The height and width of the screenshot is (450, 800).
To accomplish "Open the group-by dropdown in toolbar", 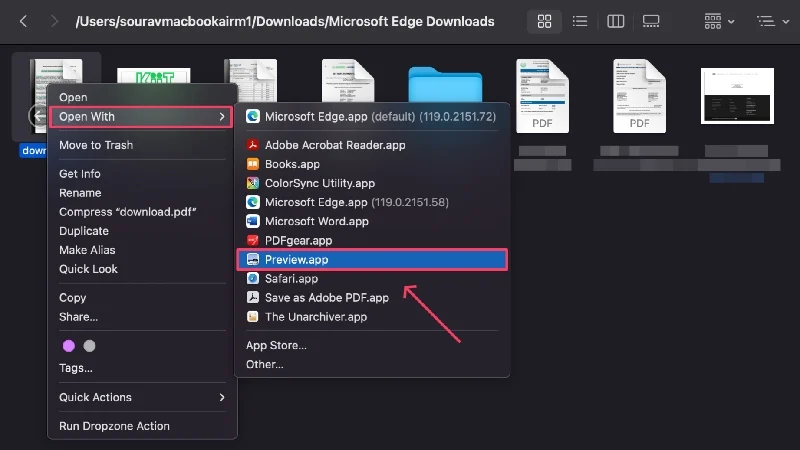I will pyautogui.click(x=719, y=21).
